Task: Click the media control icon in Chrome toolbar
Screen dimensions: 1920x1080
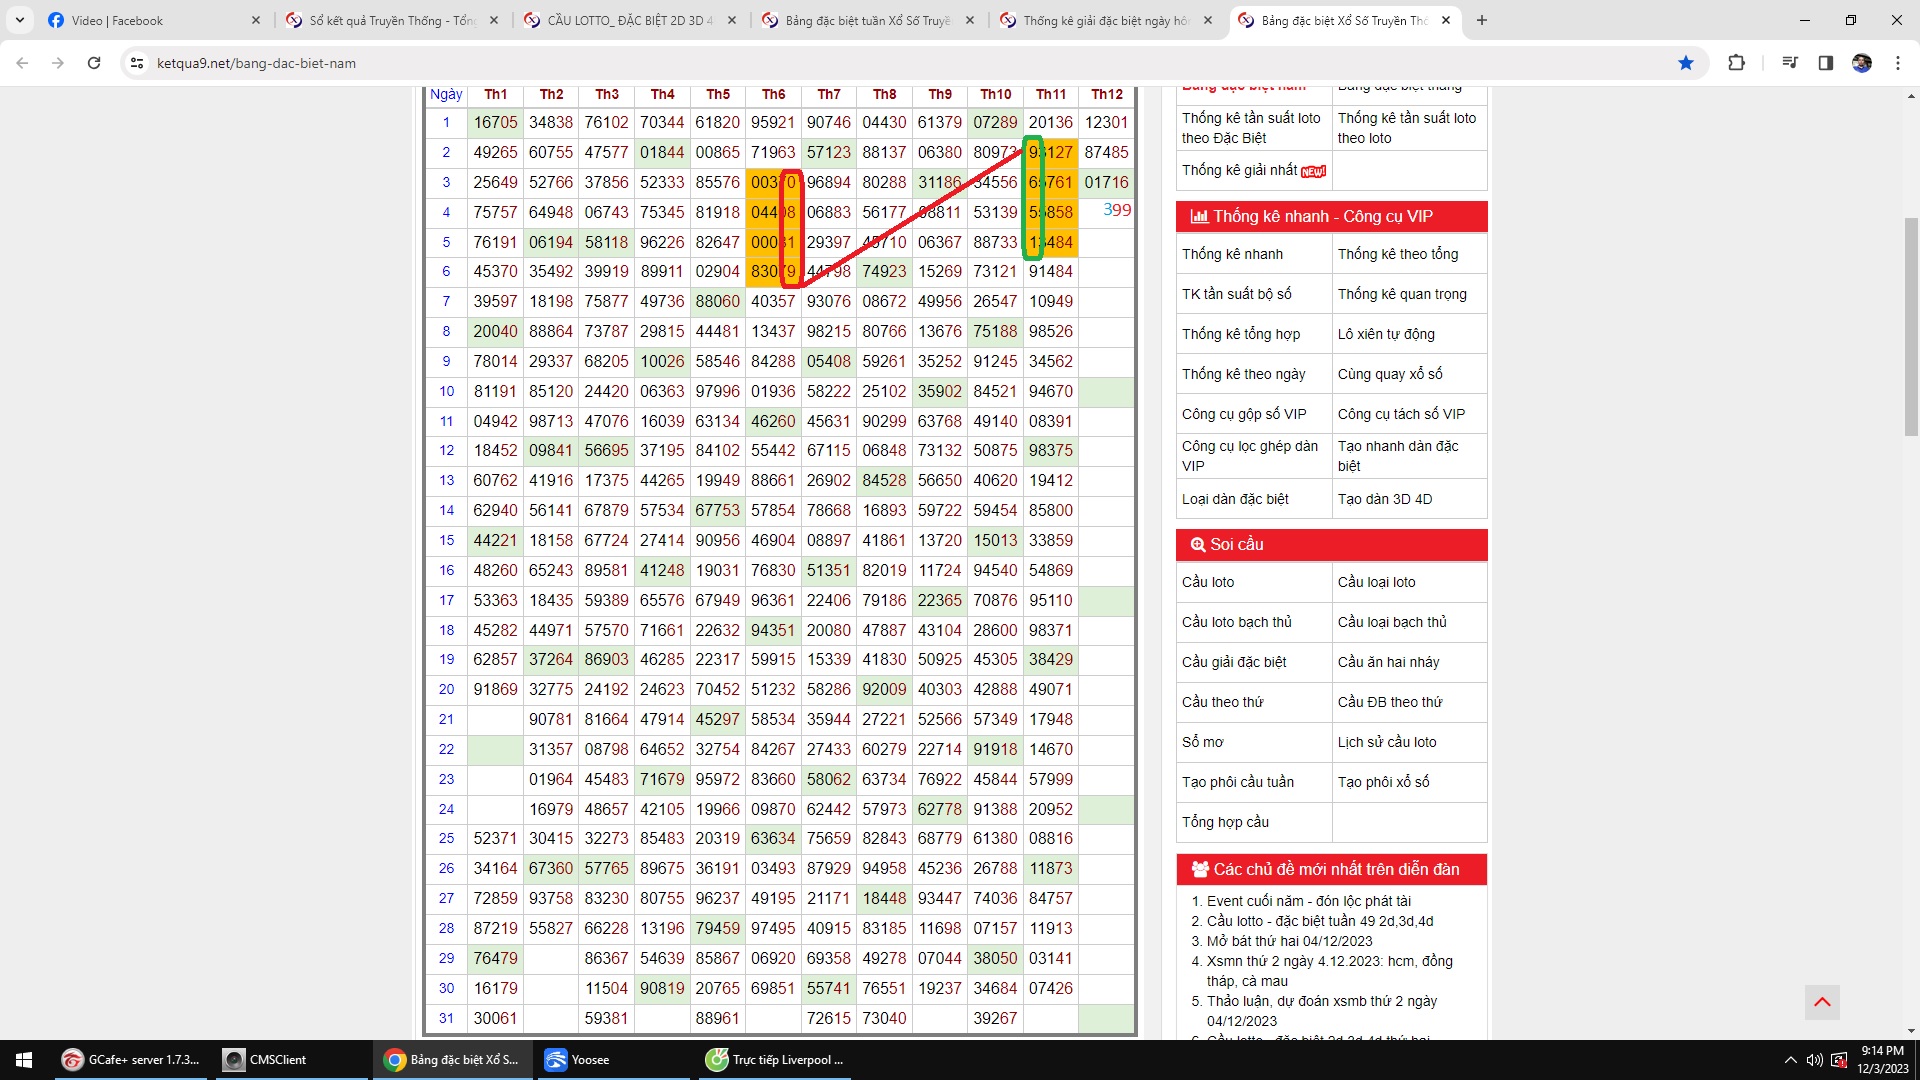Action: [x=1790, y=63]
